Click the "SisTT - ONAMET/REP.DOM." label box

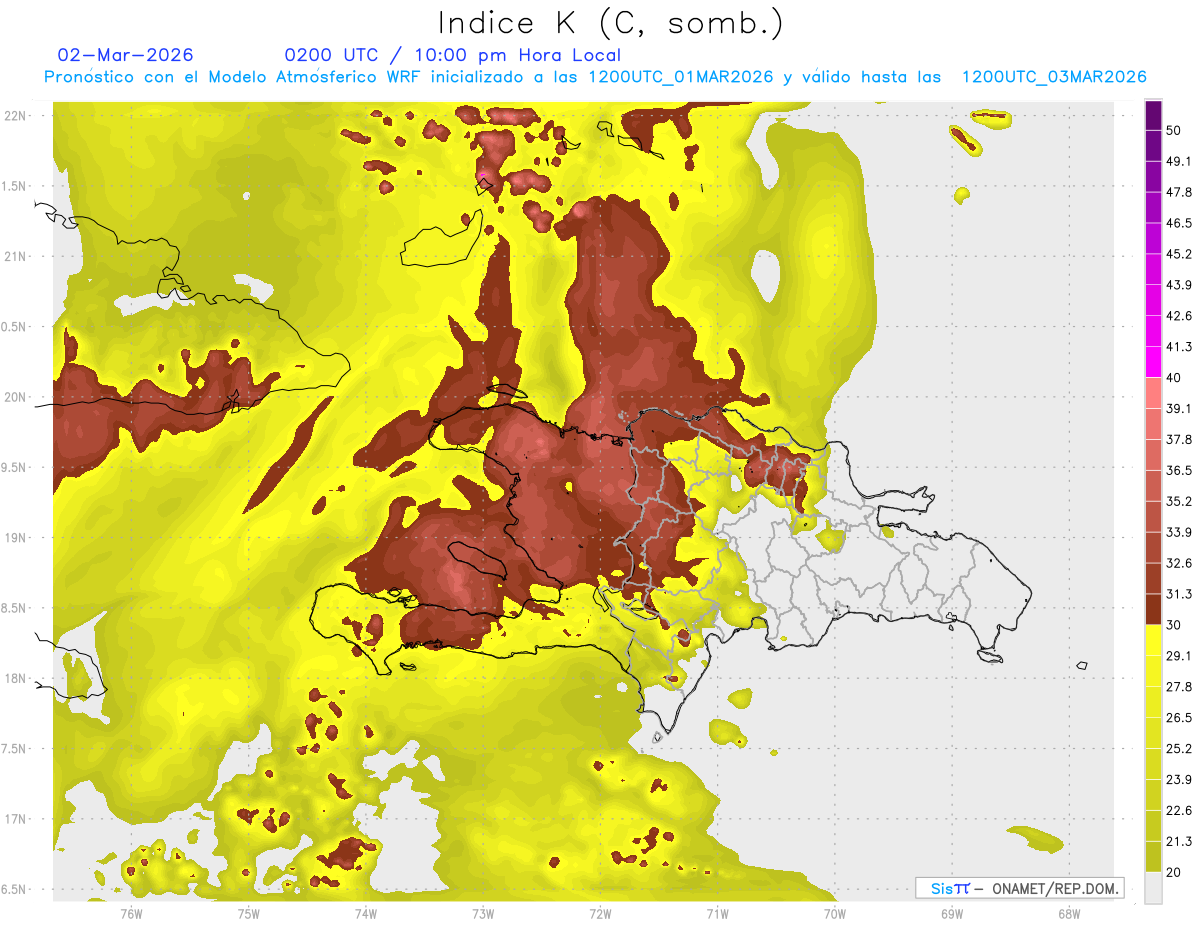click(1019, 888)
